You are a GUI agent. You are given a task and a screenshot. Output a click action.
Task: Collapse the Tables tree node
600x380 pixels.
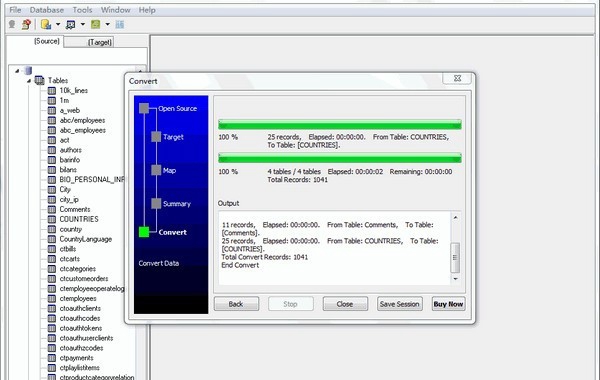click(29, 81)
